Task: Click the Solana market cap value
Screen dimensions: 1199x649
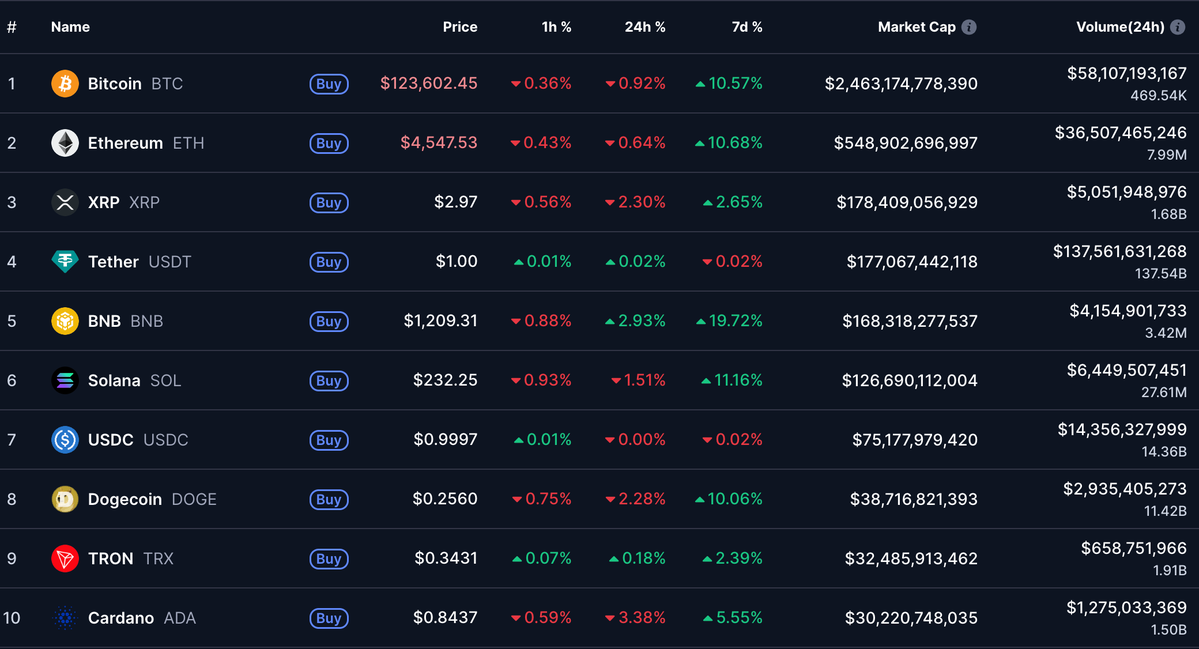Action: [x=909, y=380]
